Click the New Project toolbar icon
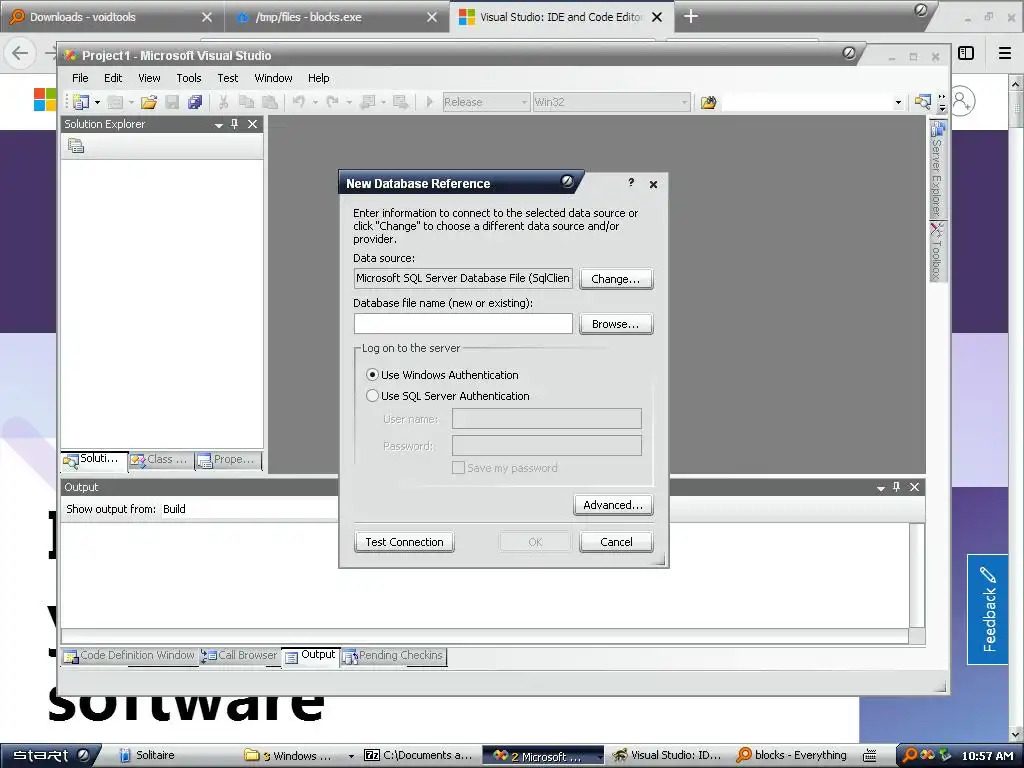1024x768 pixels. (x=81, y=102)
